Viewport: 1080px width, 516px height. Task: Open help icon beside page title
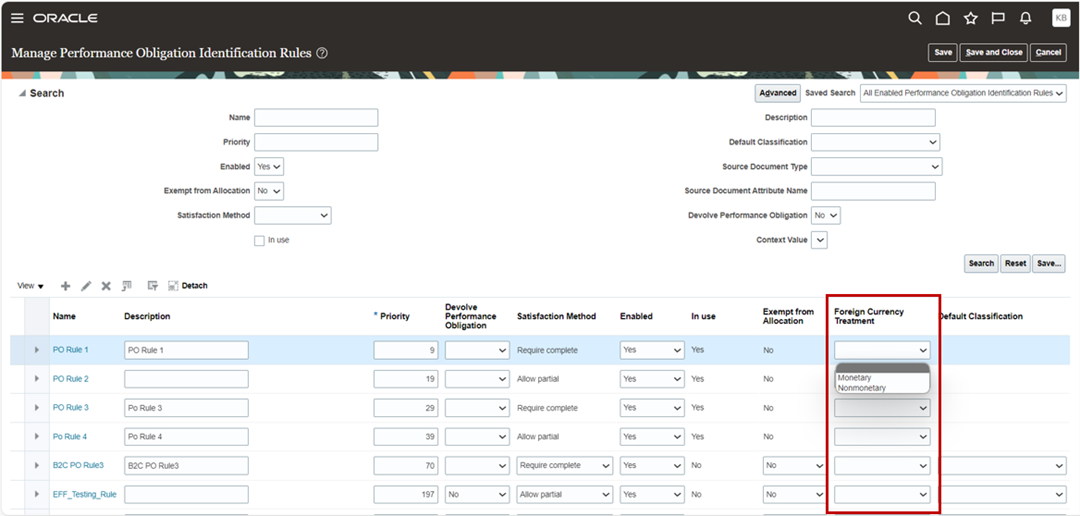click(322, 53)
